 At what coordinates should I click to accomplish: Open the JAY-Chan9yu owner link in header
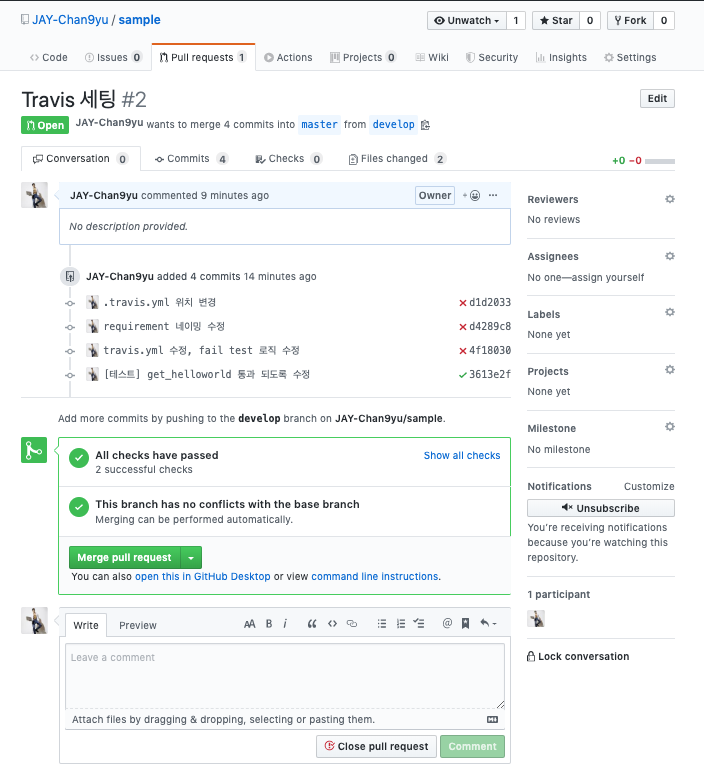(x=70, y=20)
